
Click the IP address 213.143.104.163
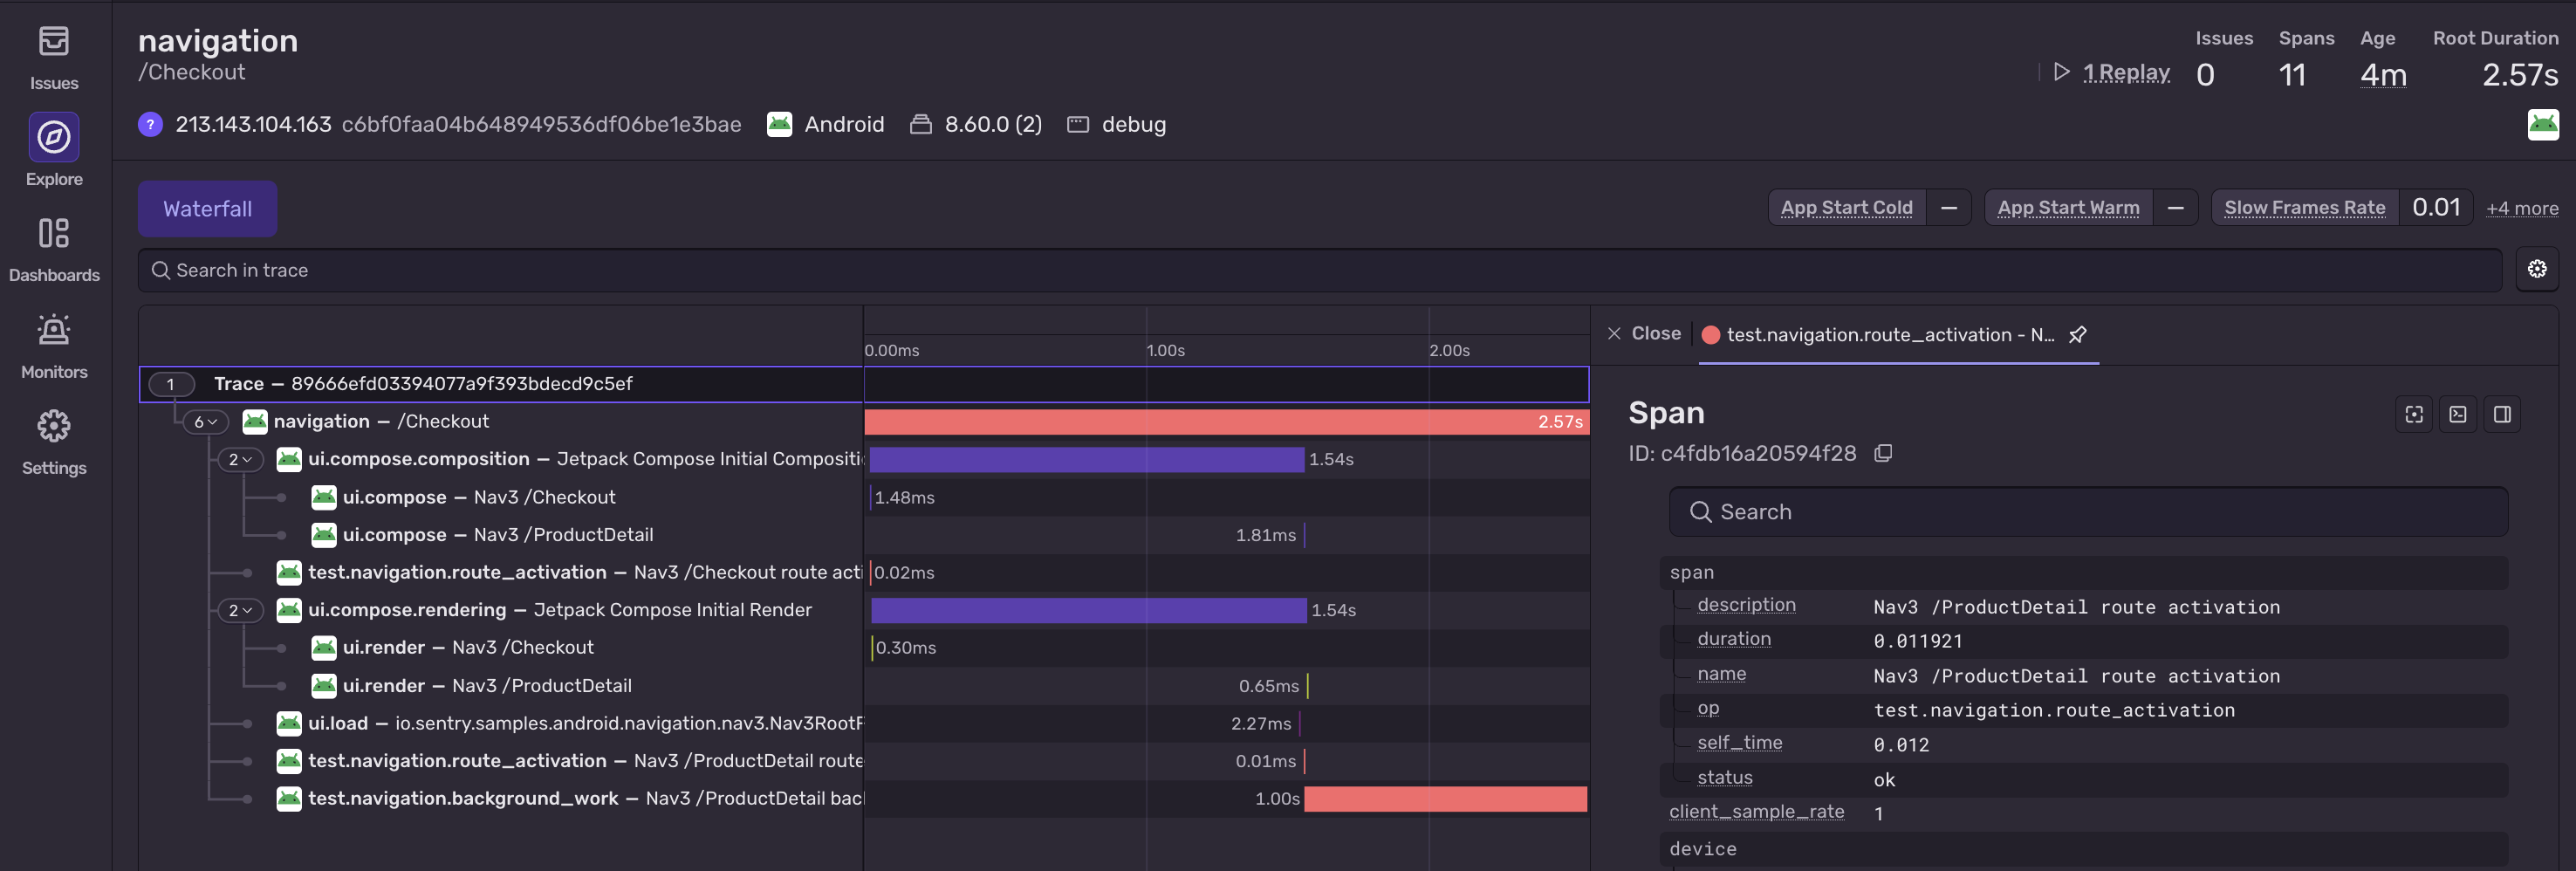(x=253, y=124)
